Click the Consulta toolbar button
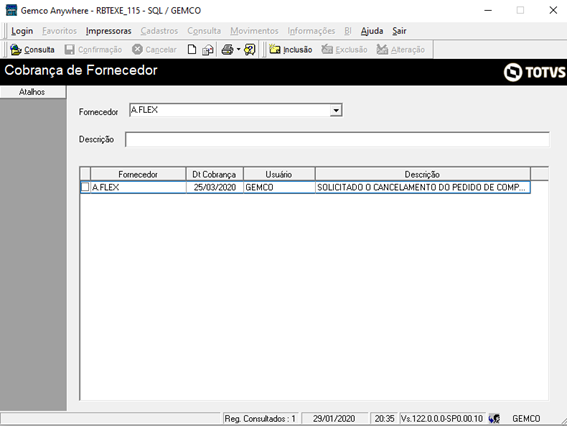 (32, 50)
